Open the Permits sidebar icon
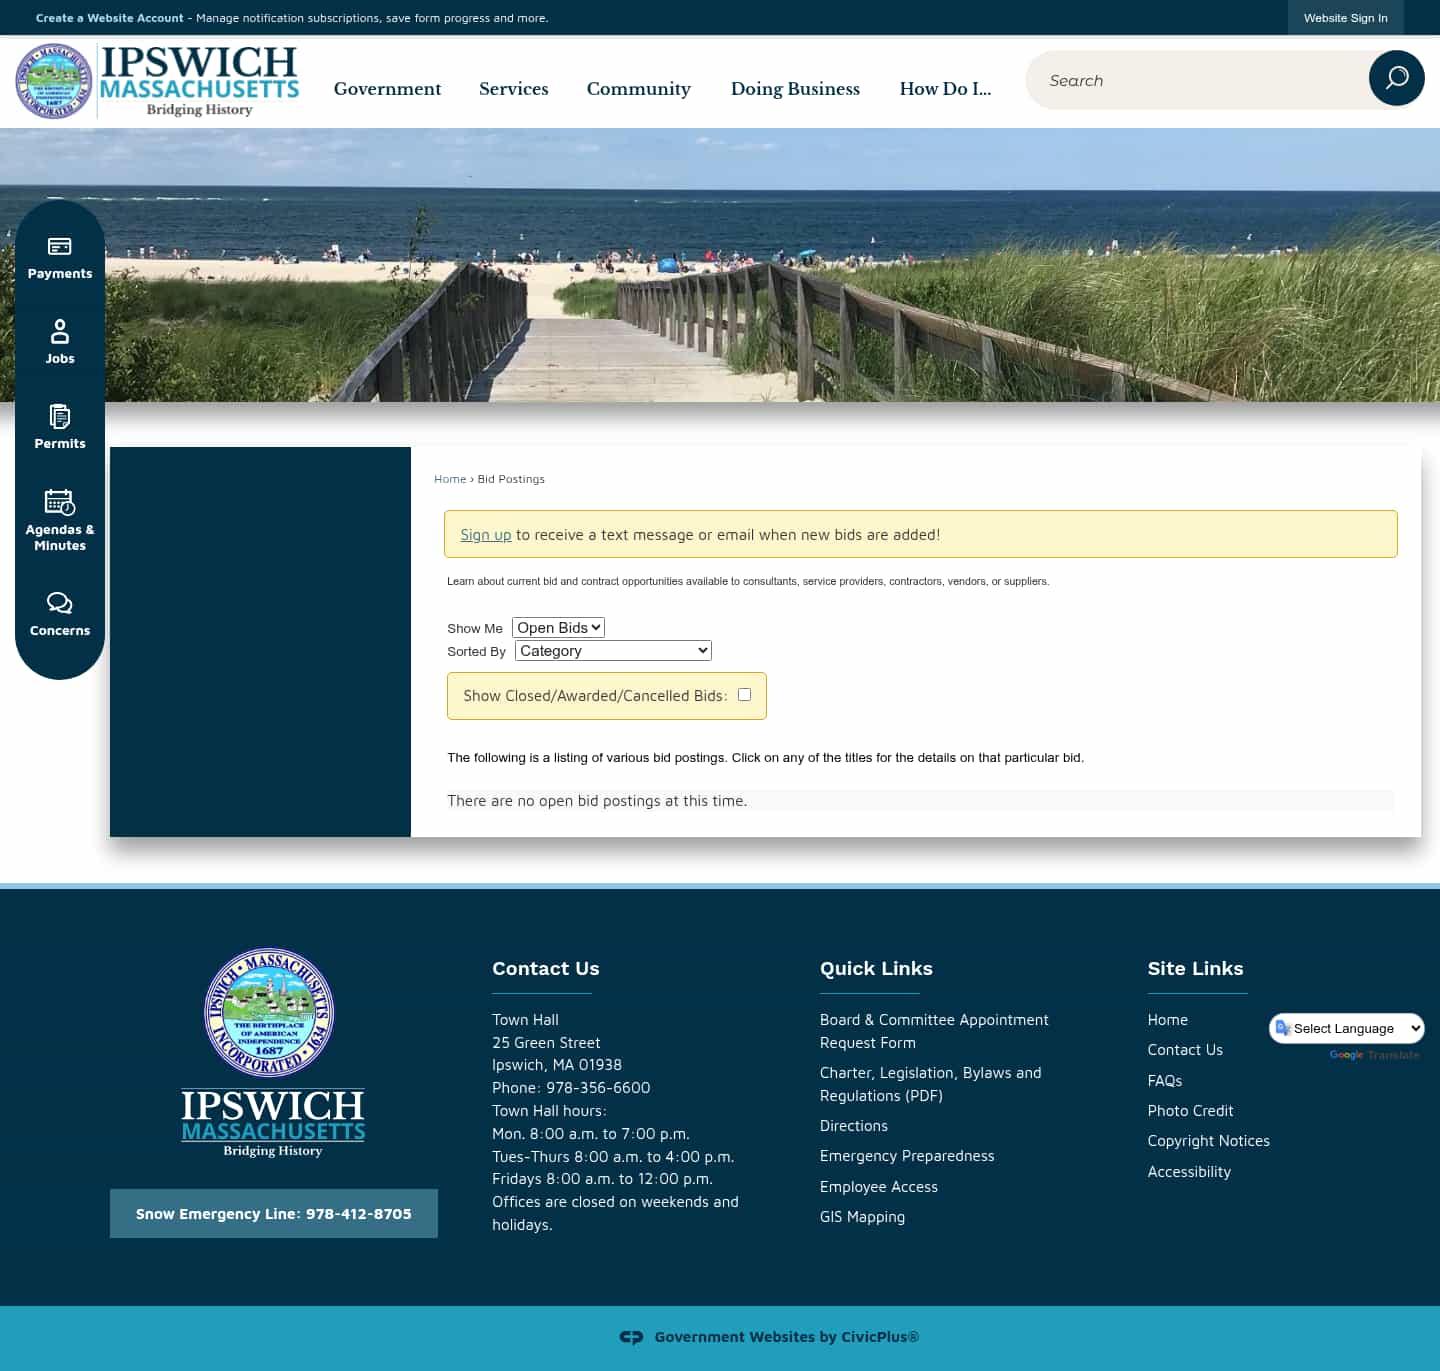 click(59, 418)
